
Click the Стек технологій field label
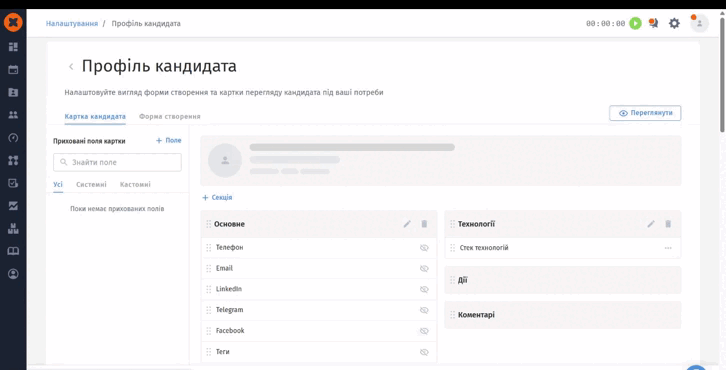point(484,248)
